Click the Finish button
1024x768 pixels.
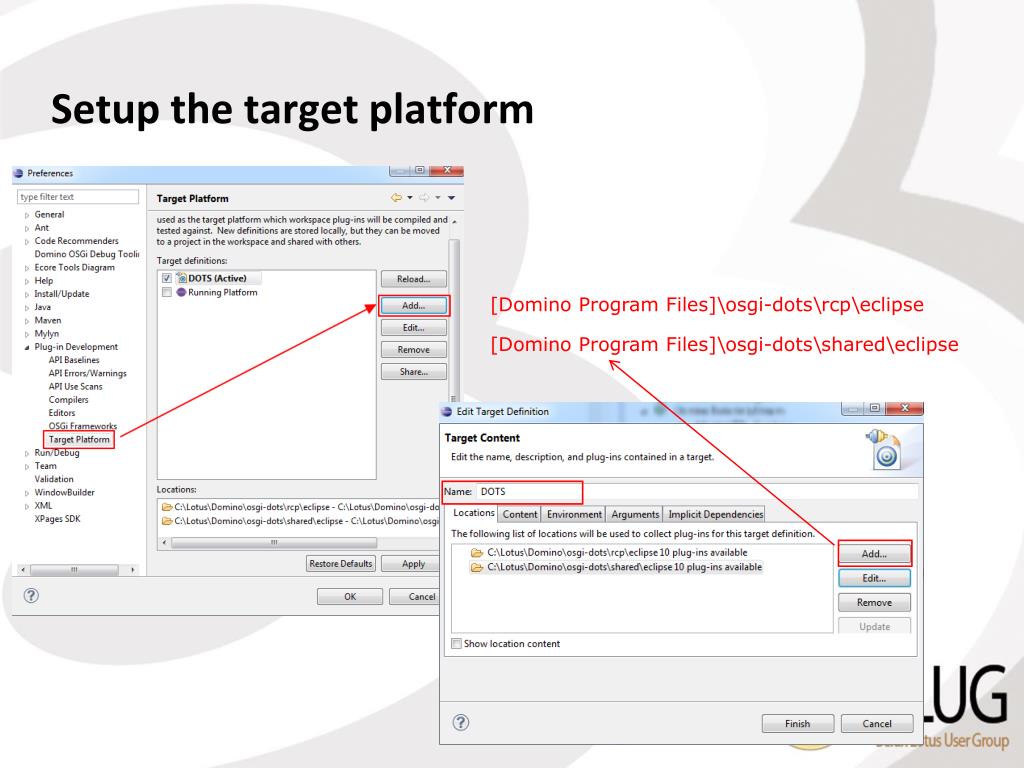click(x=797, y=724)
